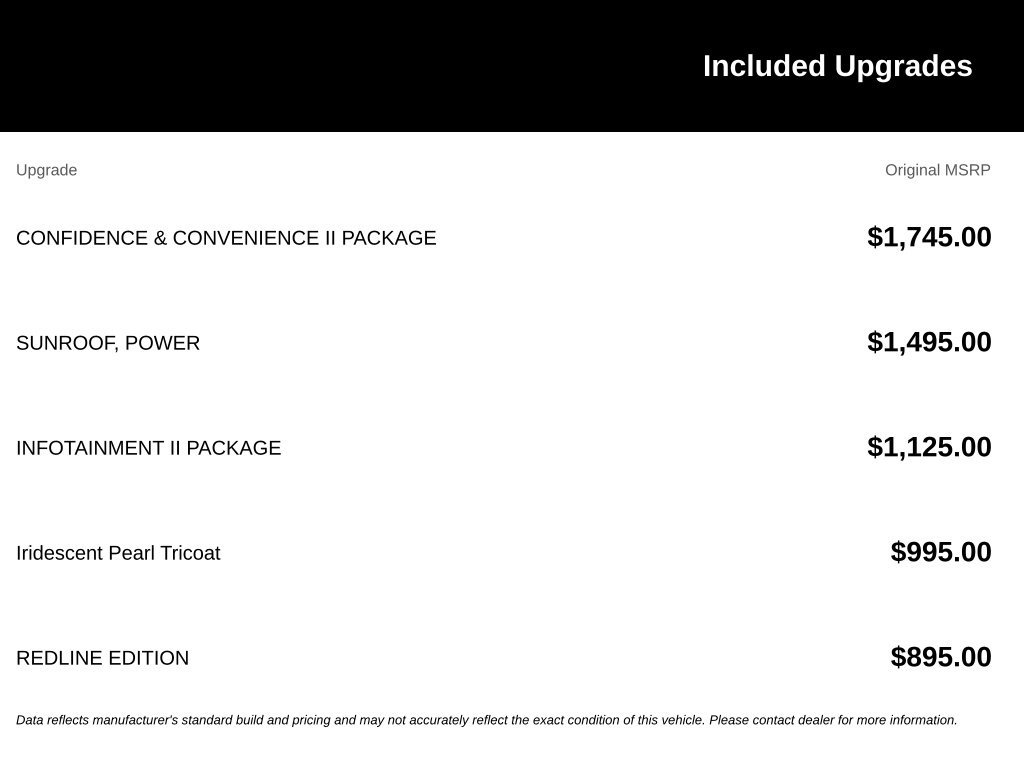Select INFOTAINMENT II PACKAGE upgrade label
The width and height of the screenshot is (1024, 768).
tap(148, 448)
